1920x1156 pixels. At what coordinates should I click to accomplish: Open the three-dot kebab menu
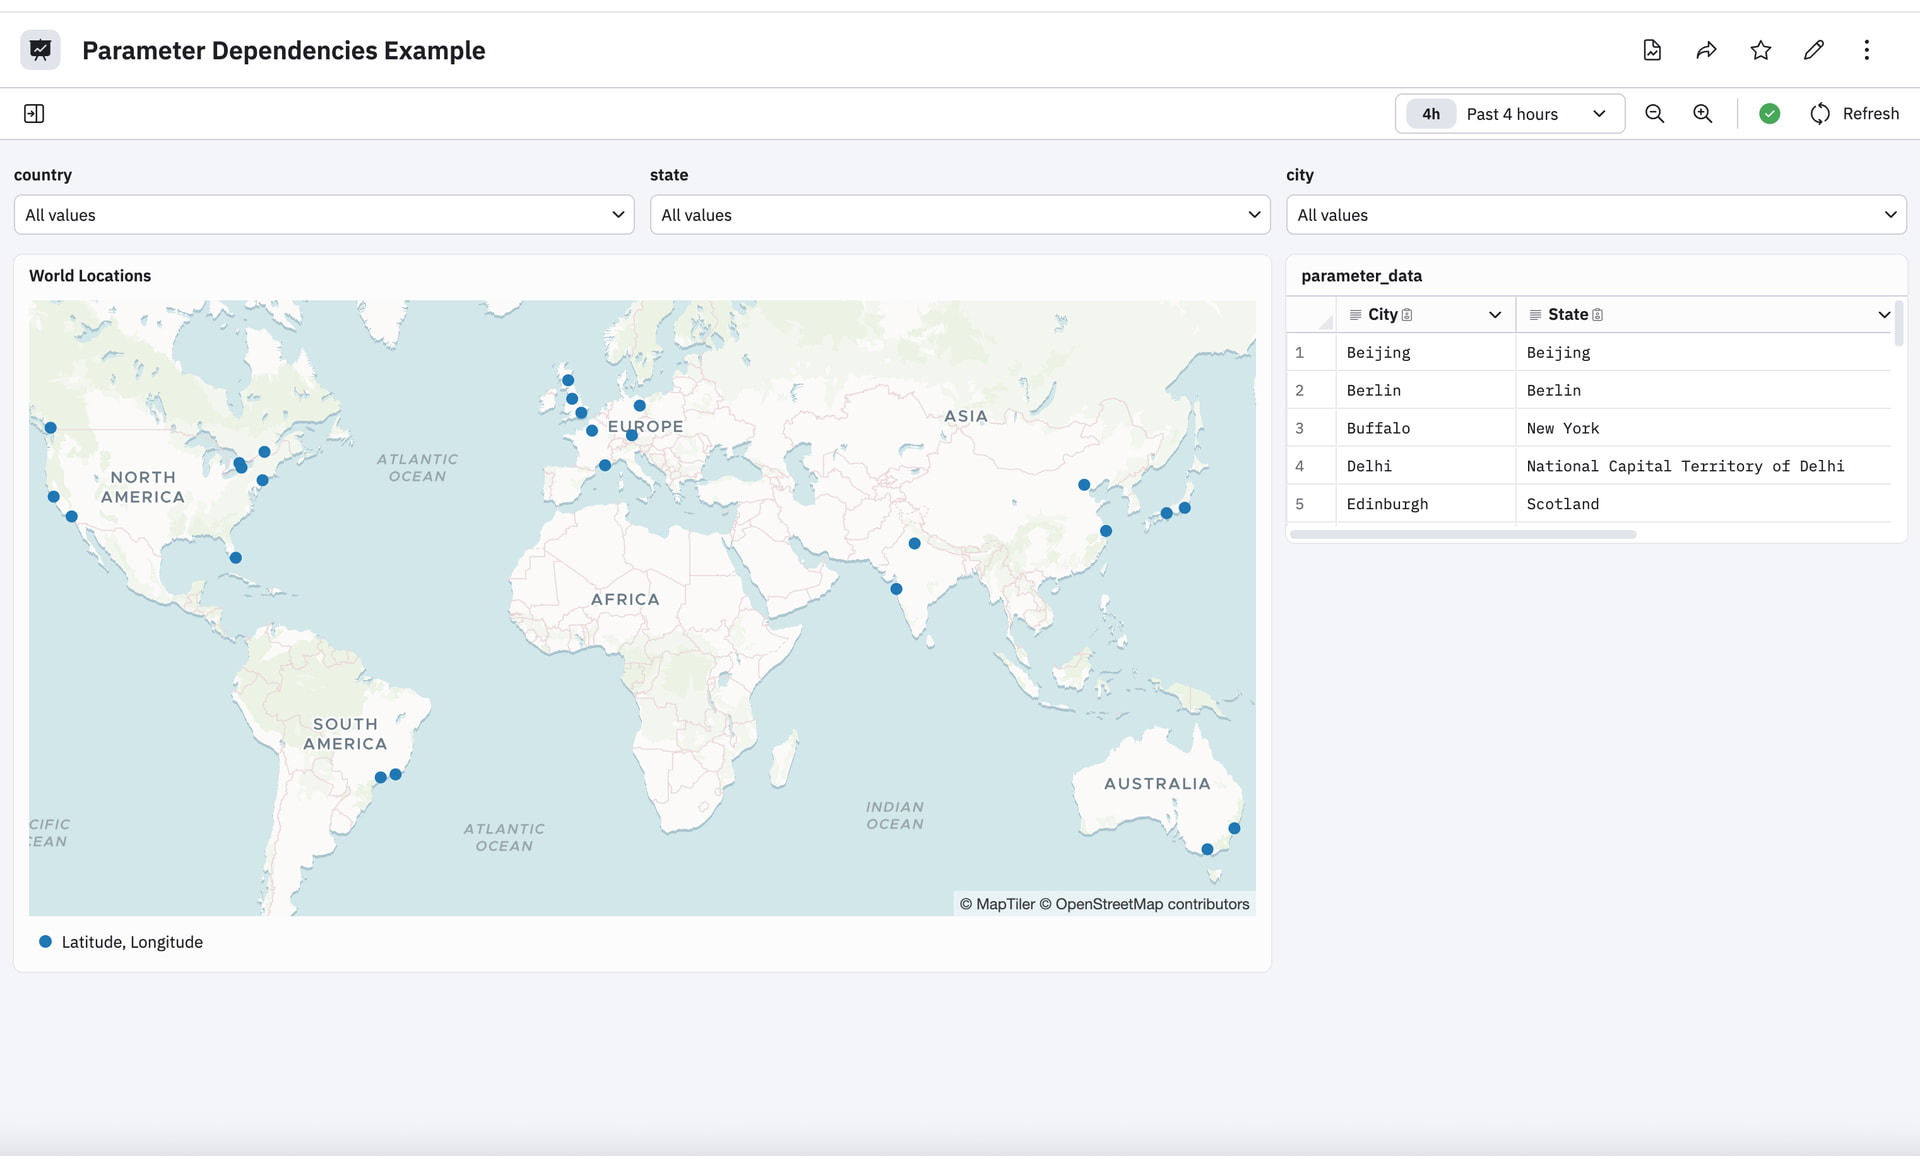pos(1866,50)
